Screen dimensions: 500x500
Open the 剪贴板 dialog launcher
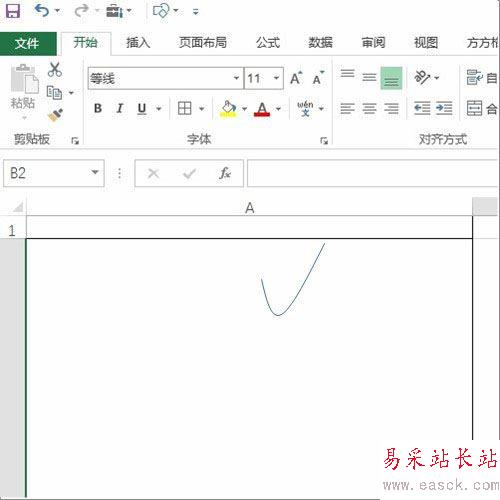[x=75, y=141]
